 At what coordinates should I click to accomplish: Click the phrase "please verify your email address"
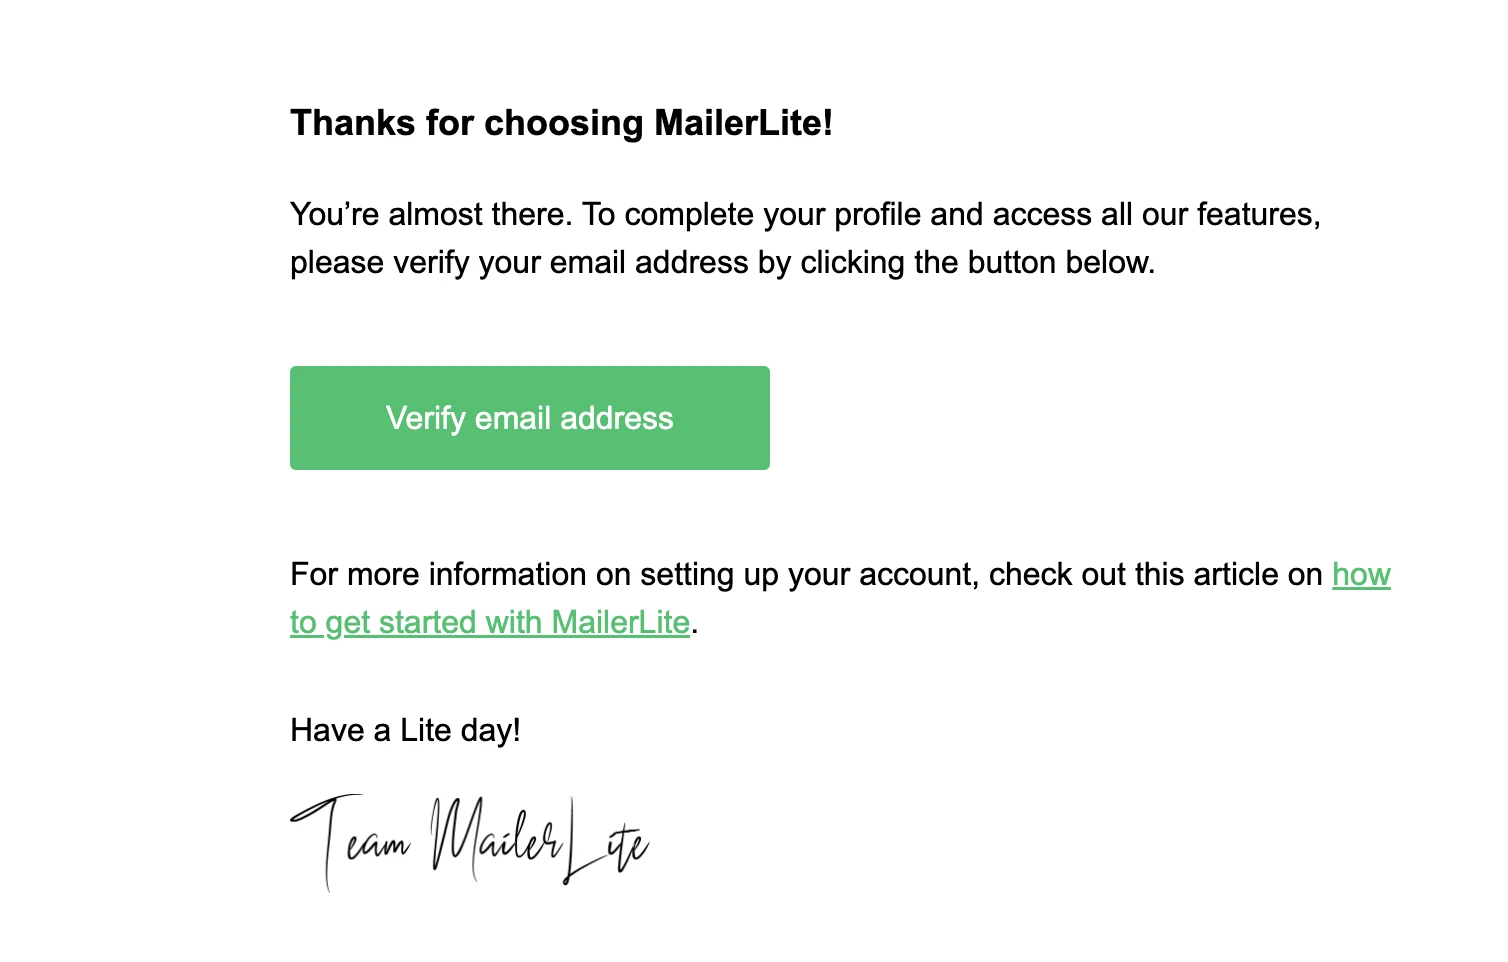coord(519,263)
